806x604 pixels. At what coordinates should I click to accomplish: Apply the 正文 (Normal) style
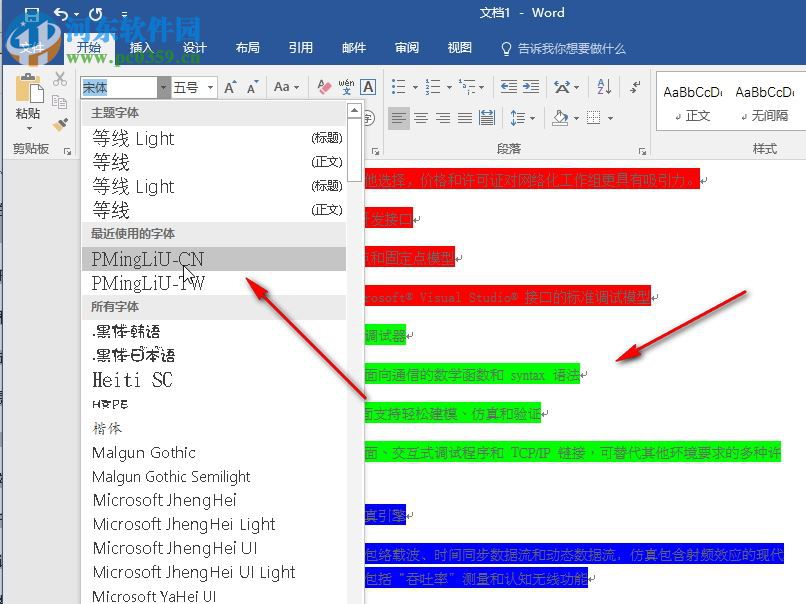[692, 104]
